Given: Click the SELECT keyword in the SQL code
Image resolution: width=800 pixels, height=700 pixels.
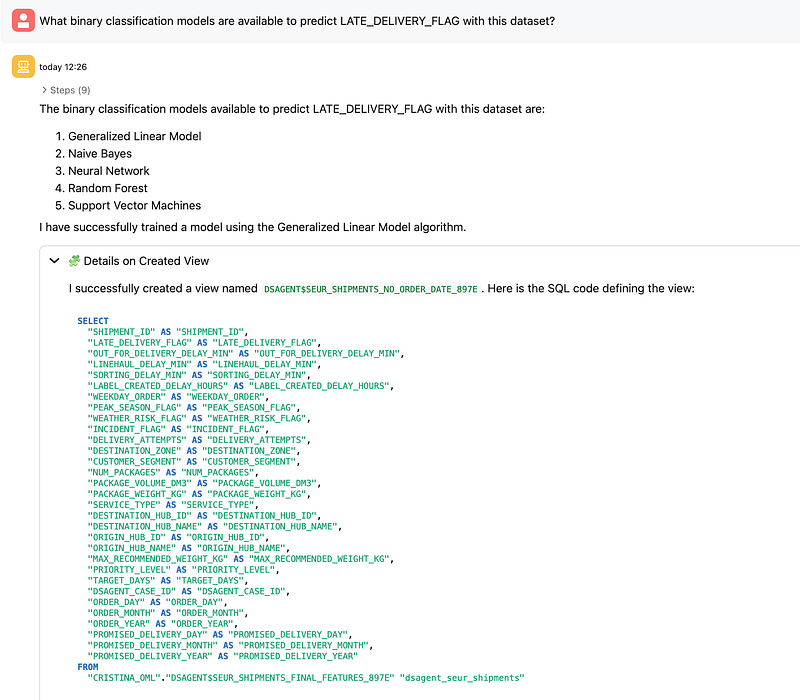Looking at the screenshot, I should (93, 321).
